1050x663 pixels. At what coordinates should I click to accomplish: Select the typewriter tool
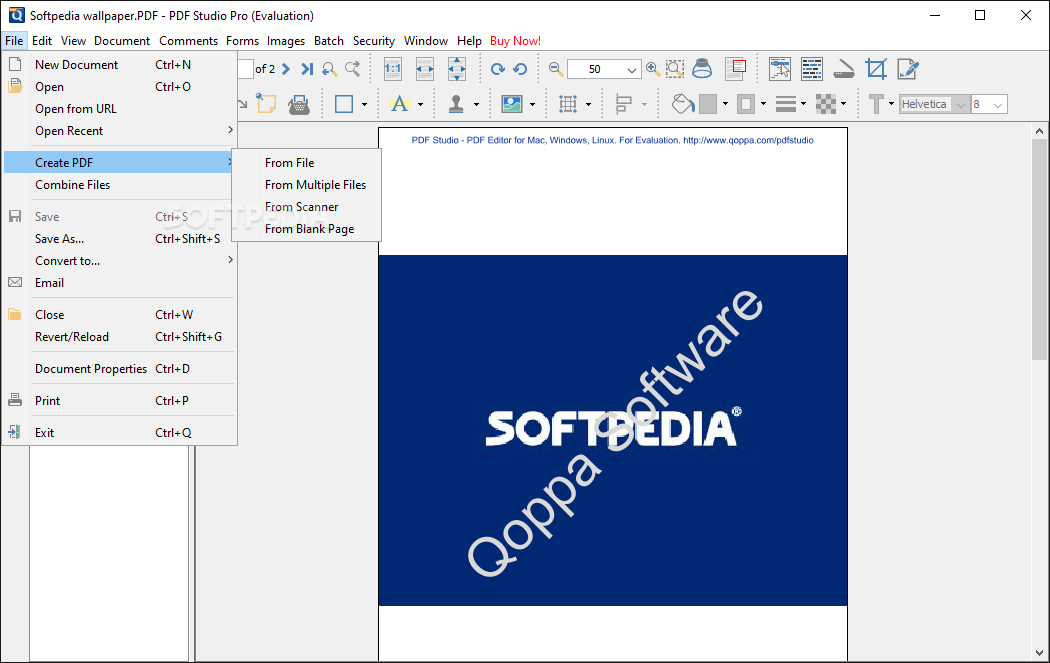[299, 104]
